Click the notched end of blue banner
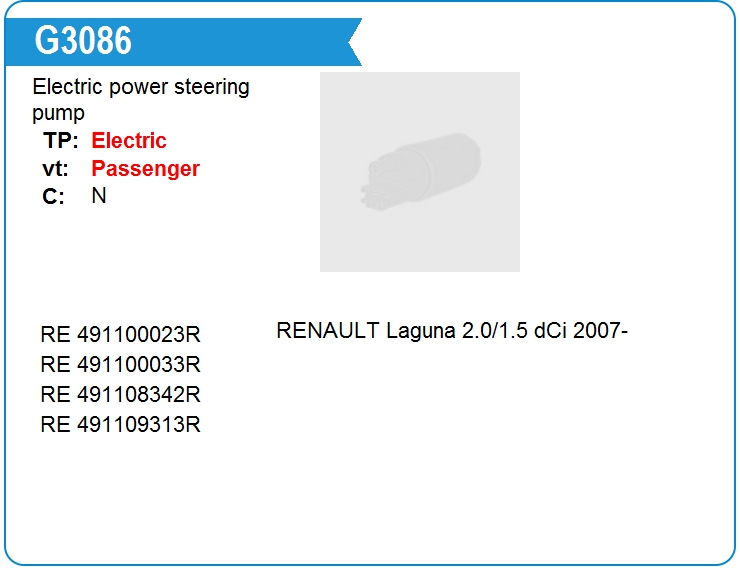 (x=352, y=42)
